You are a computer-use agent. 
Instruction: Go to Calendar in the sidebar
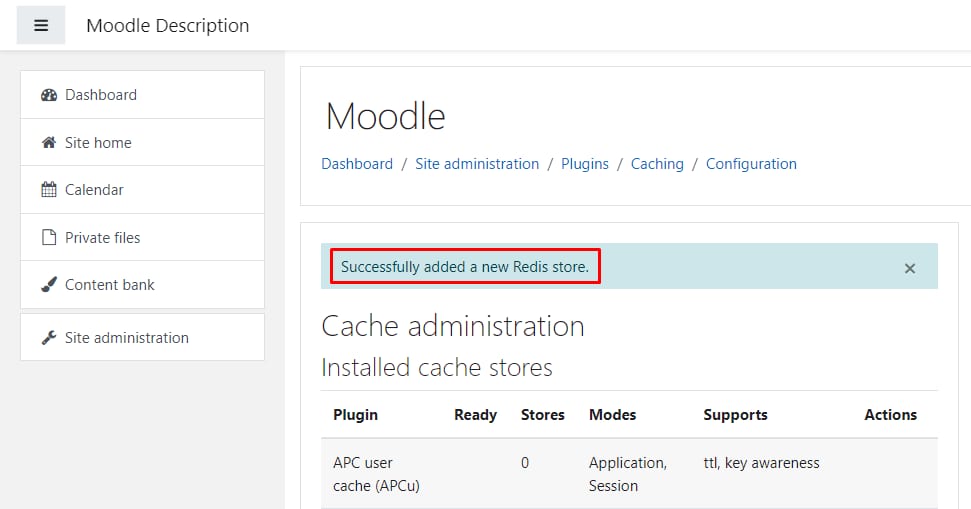point(142,189)
